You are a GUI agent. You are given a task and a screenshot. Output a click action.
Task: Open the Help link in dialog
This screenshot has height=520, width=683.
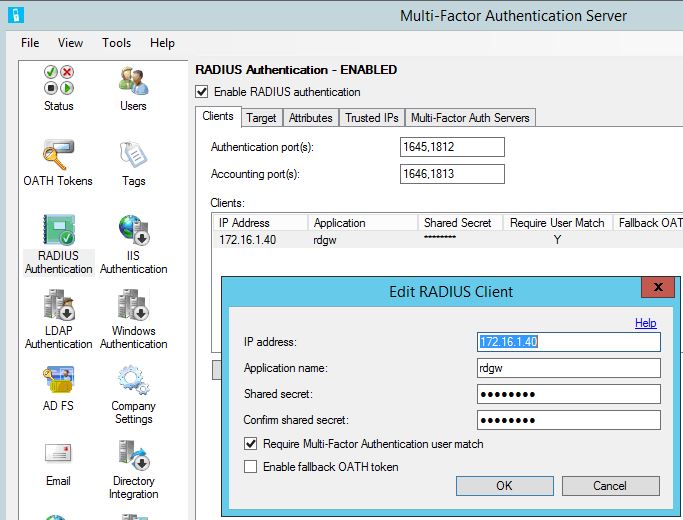(x=646, y=323)
